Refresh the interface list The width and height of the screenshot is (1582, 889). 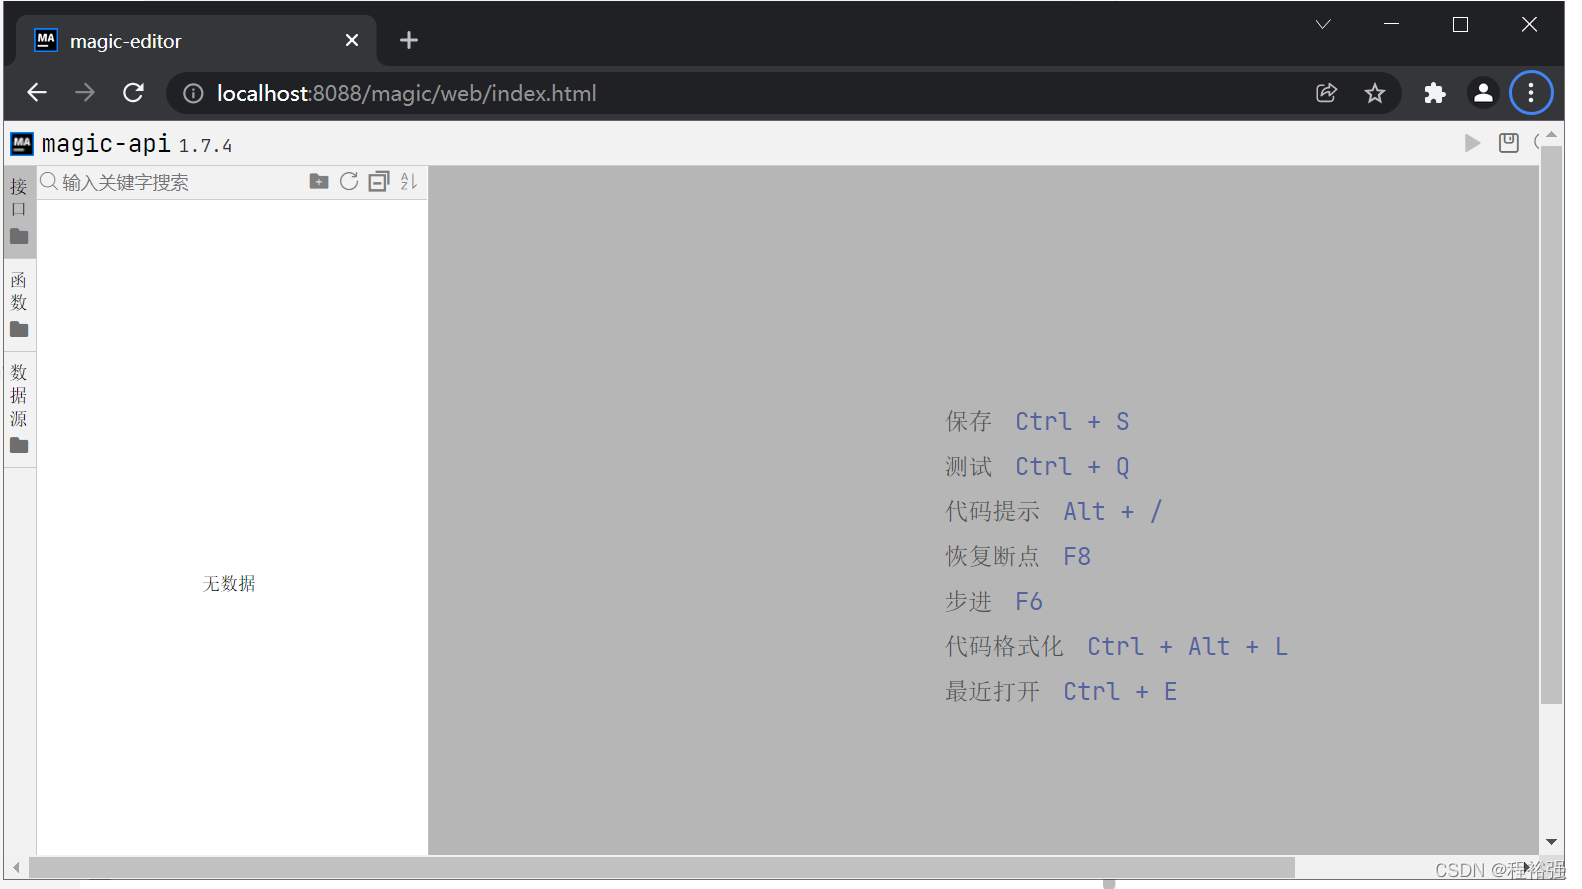click(x=349, y=181)
